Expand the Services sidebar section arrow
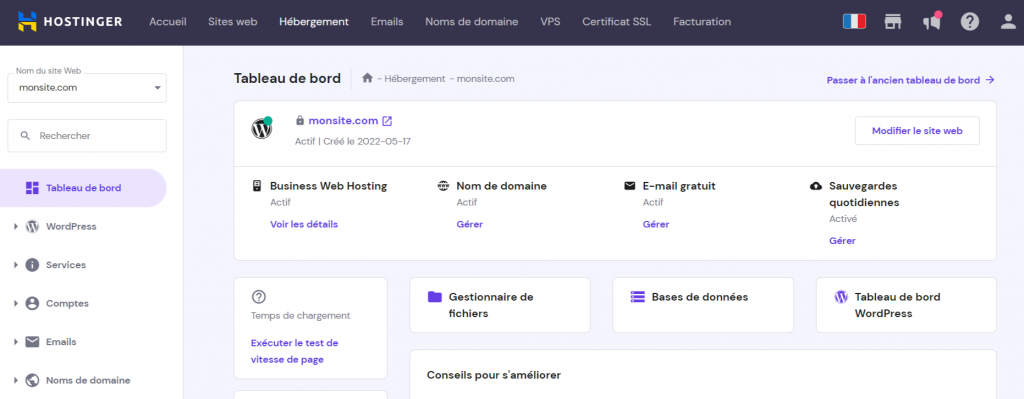Image resolution: width=1024 pixels, height=399 pixels. (x=16, y=265)
